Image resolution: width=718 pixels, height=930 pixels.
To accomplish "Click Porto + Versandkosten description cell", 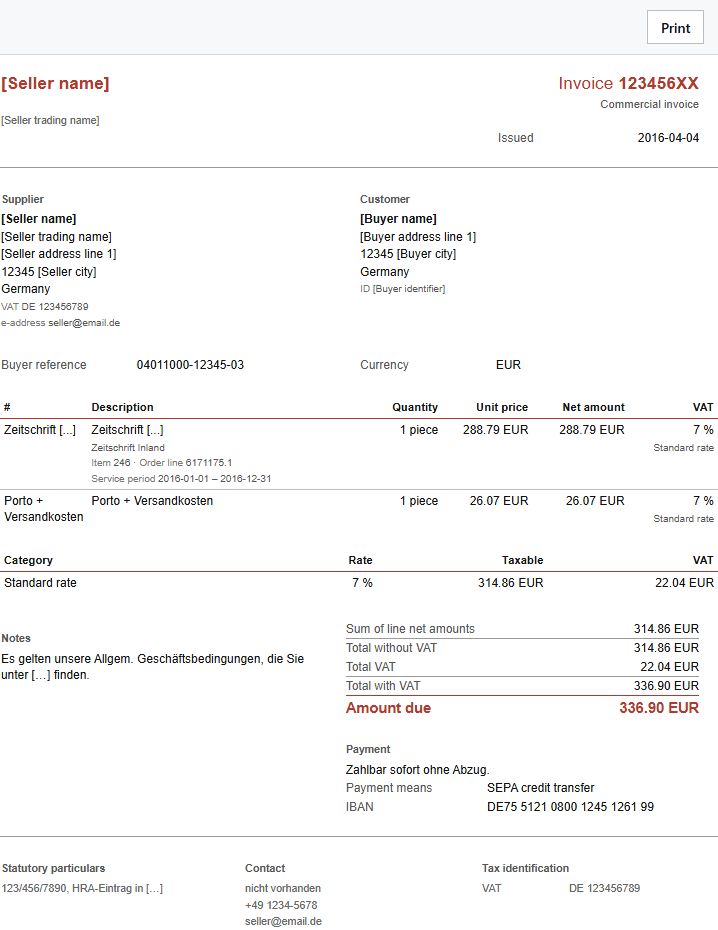I will 152,501.
